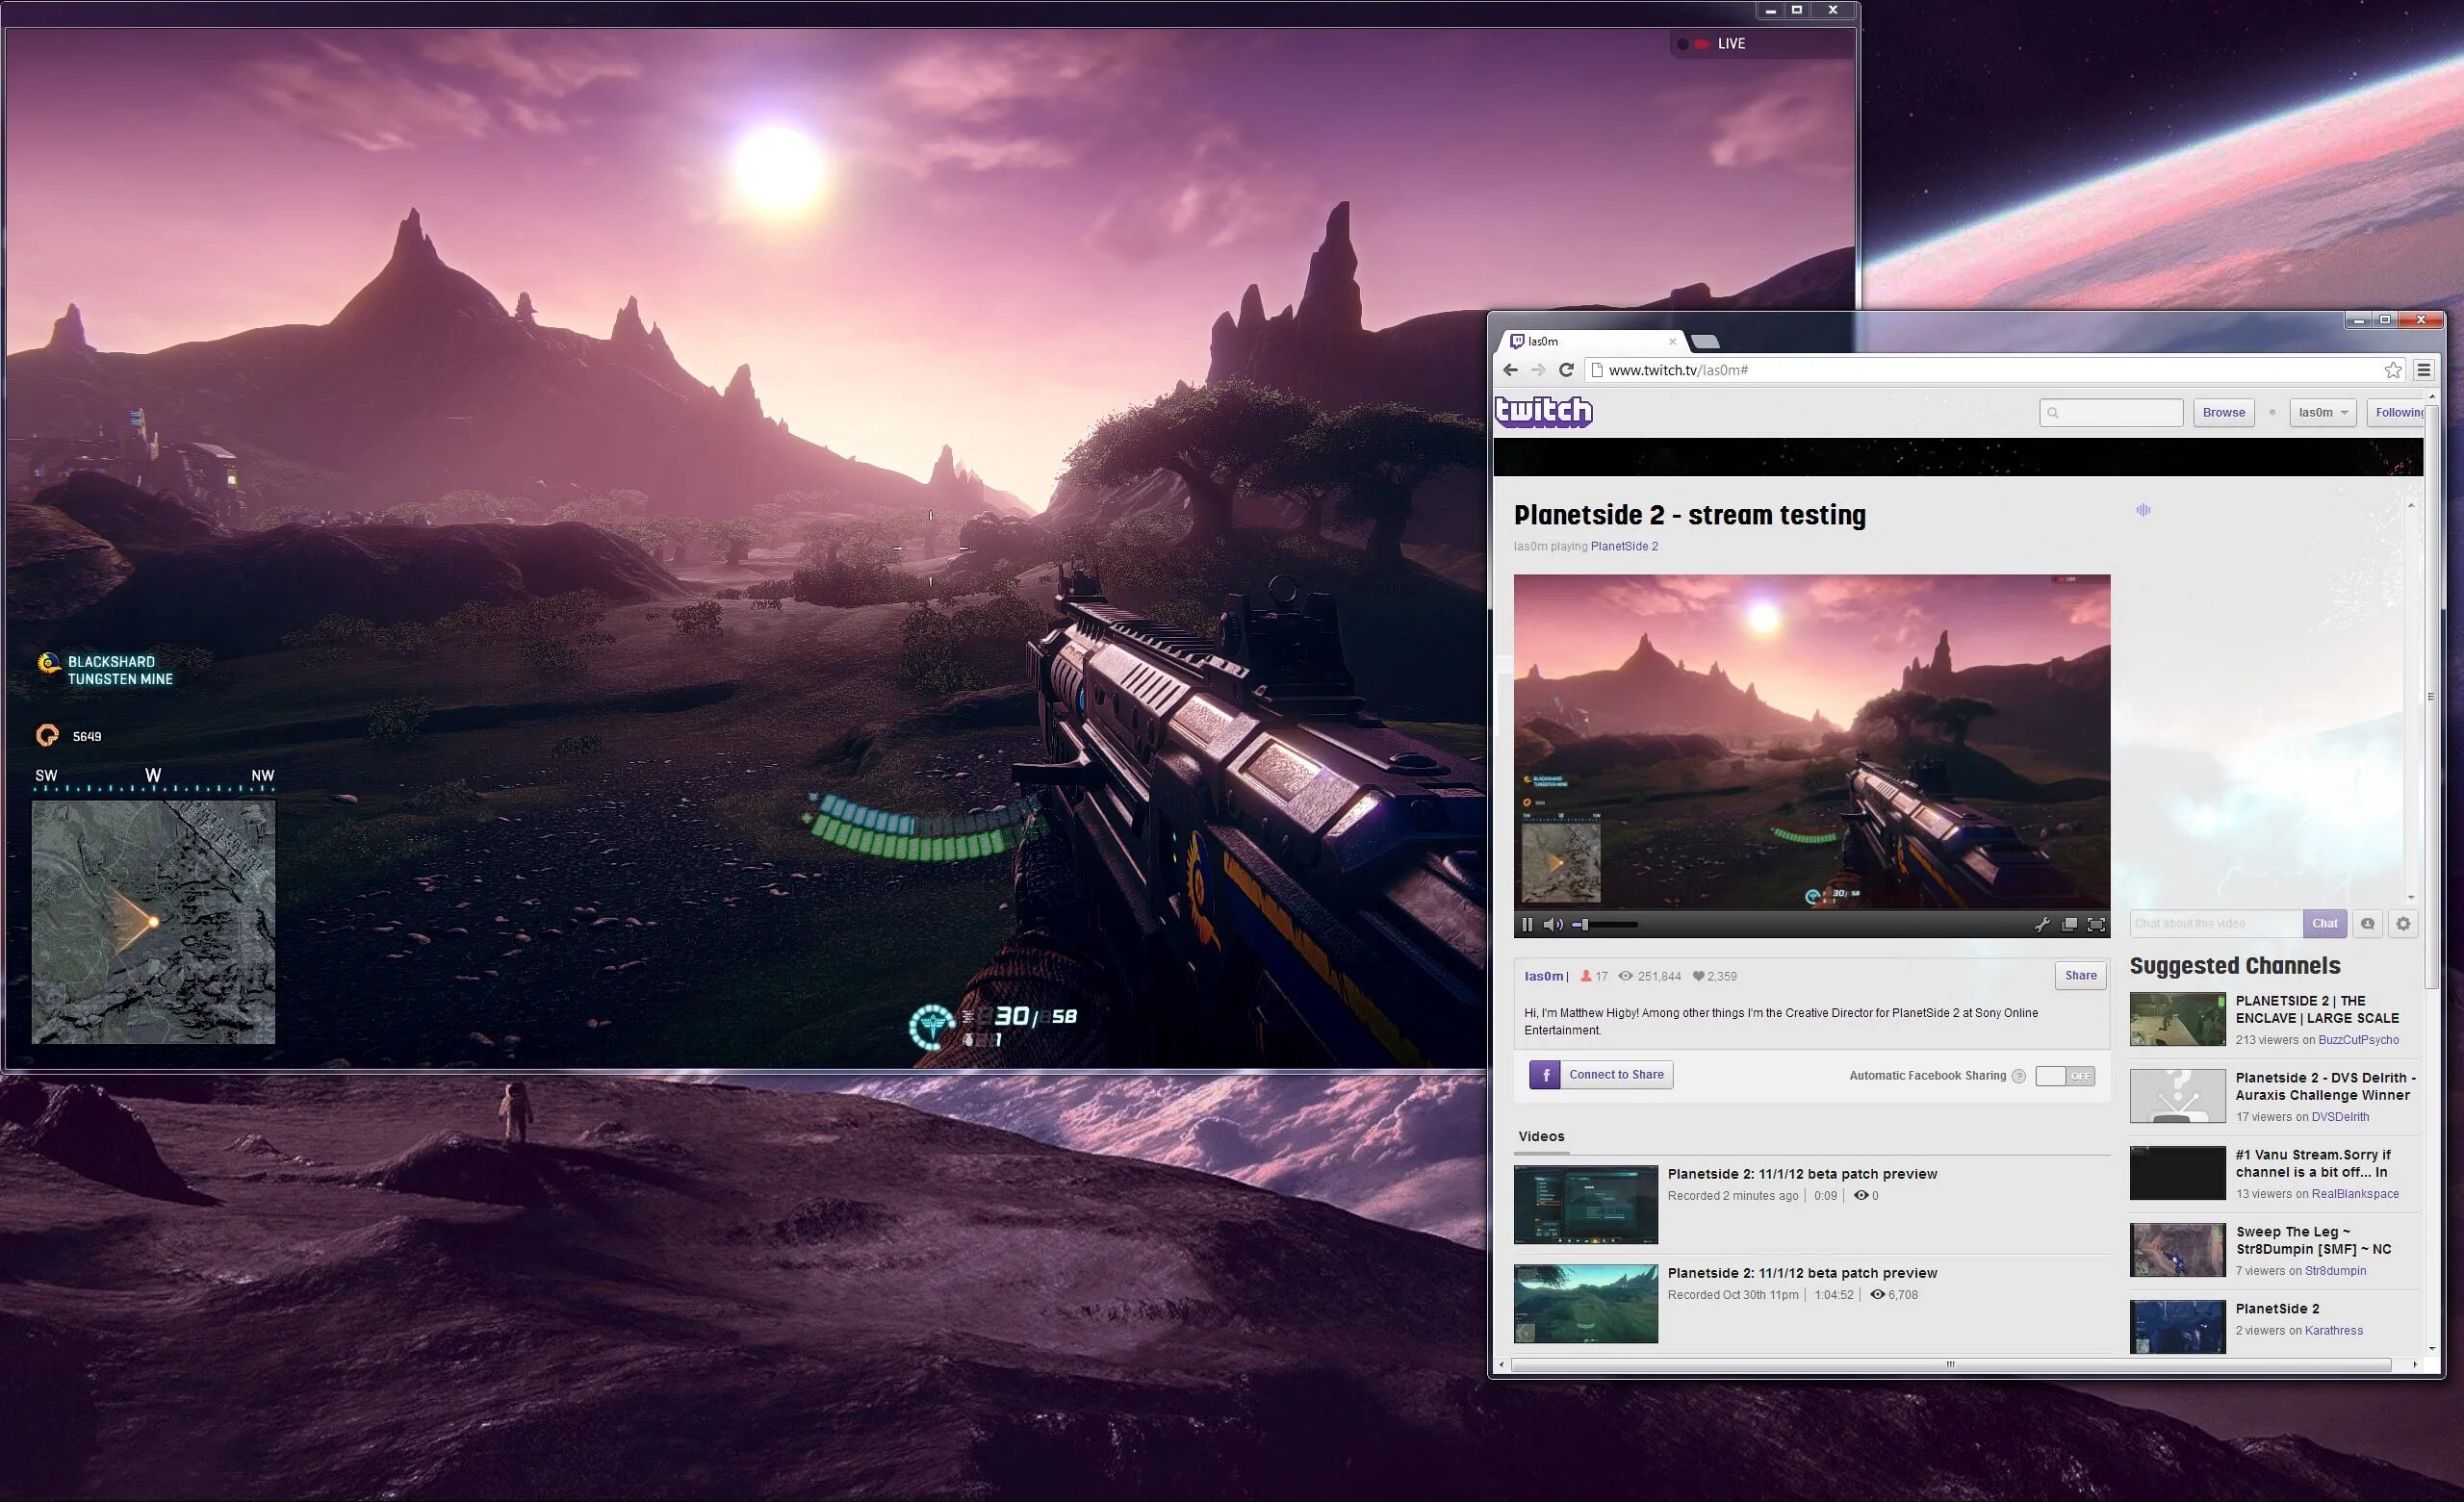Bookmark the page with the star icon
This screenshot has width=2464, height=1502.
pos(2392,370)
